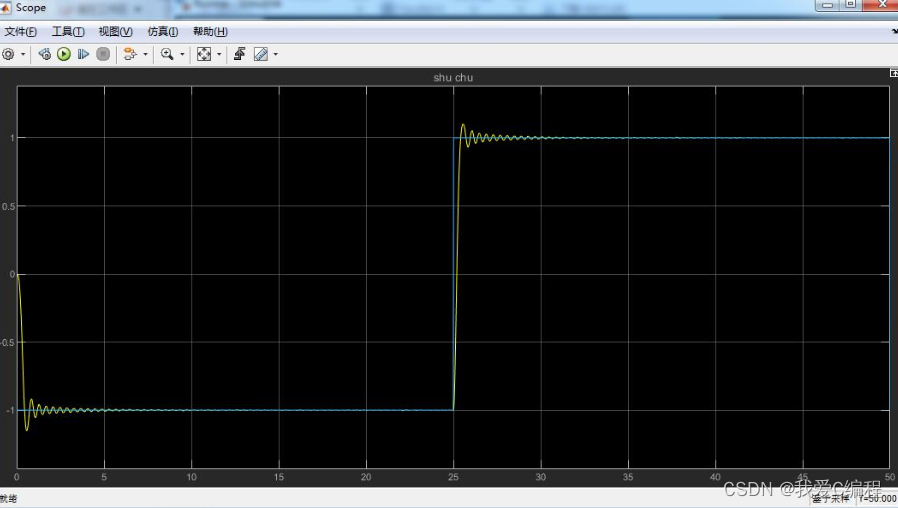Open the 视图(V) menu
Screen dimensions: 898x508
click(115, 32)
